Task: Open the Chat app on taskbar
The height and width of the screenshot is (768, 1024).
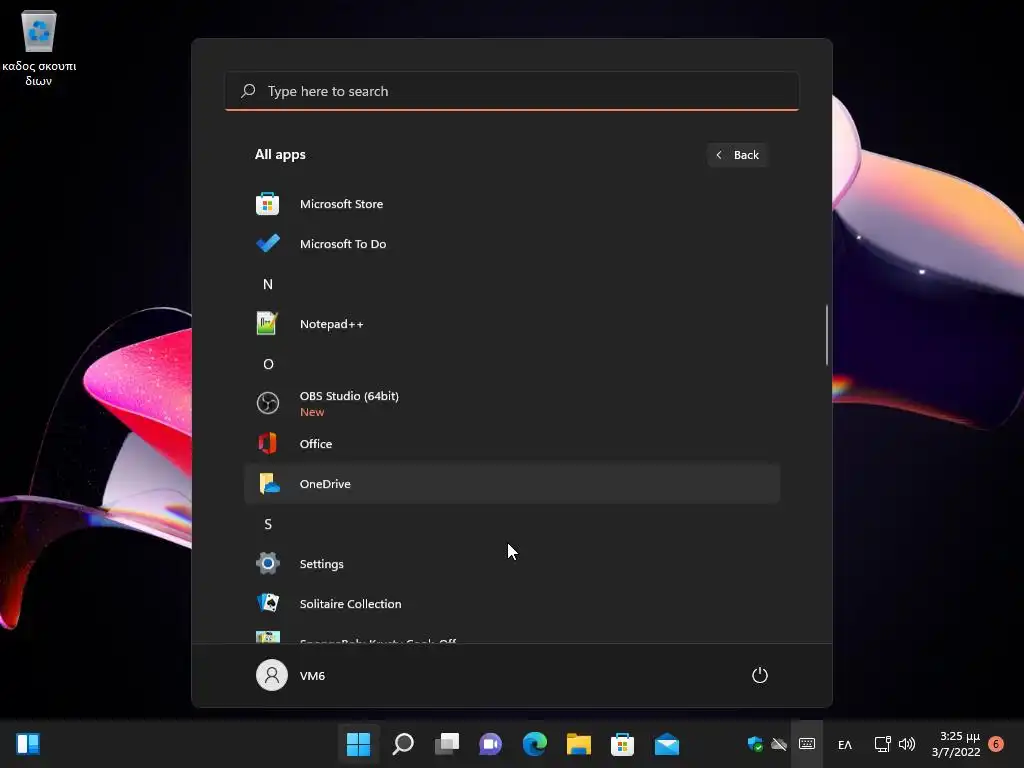Action: point(490,744)
